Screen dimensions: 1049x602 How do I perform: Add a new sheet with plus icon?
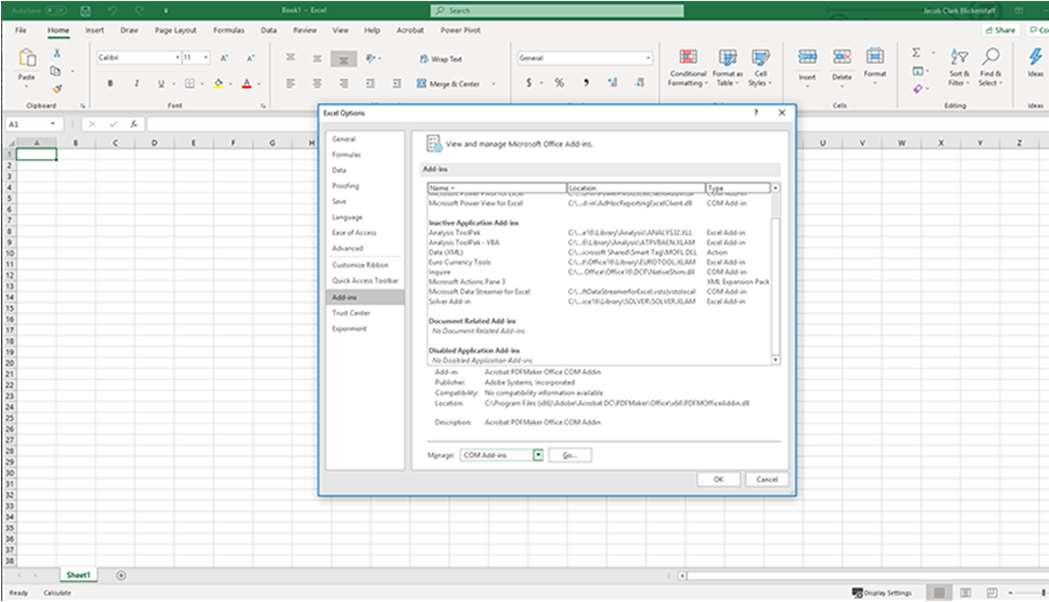tap(121, 575)
